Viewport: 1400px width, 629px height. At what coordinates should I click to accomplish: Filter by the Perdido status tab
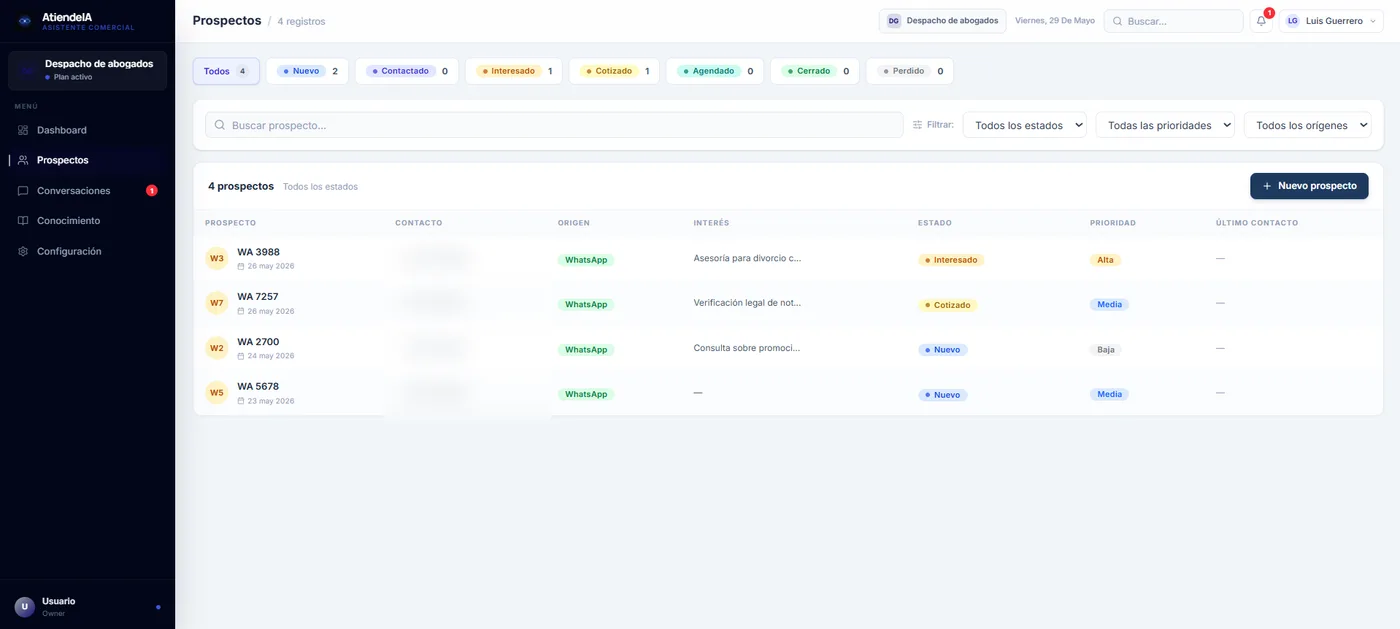tap(910, 71)
